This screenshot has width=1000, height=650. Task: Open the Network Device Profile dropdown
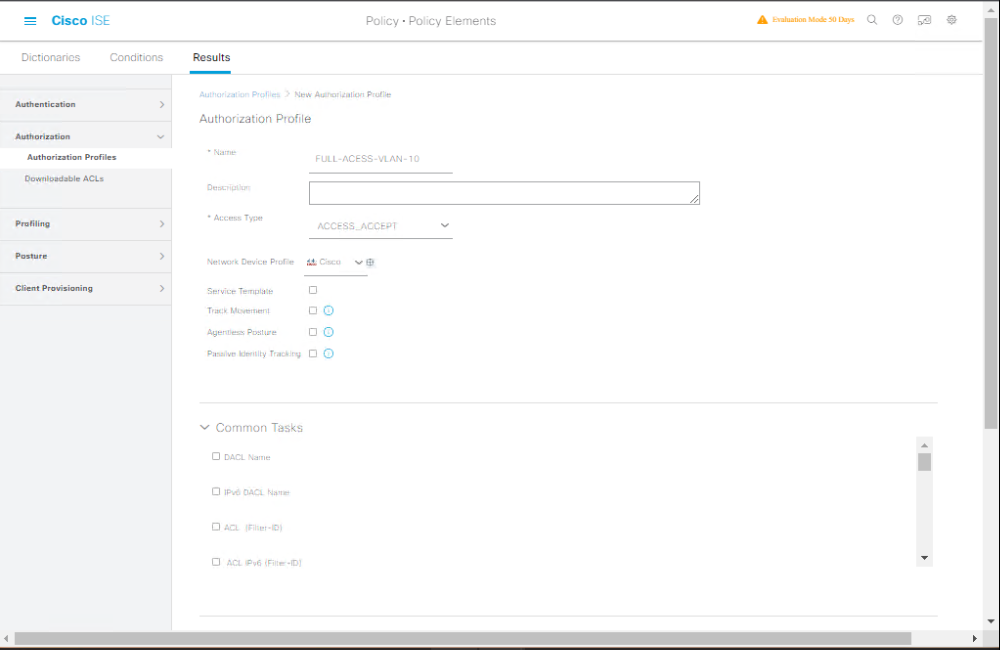pyautogui.click(x=335, y=262)
